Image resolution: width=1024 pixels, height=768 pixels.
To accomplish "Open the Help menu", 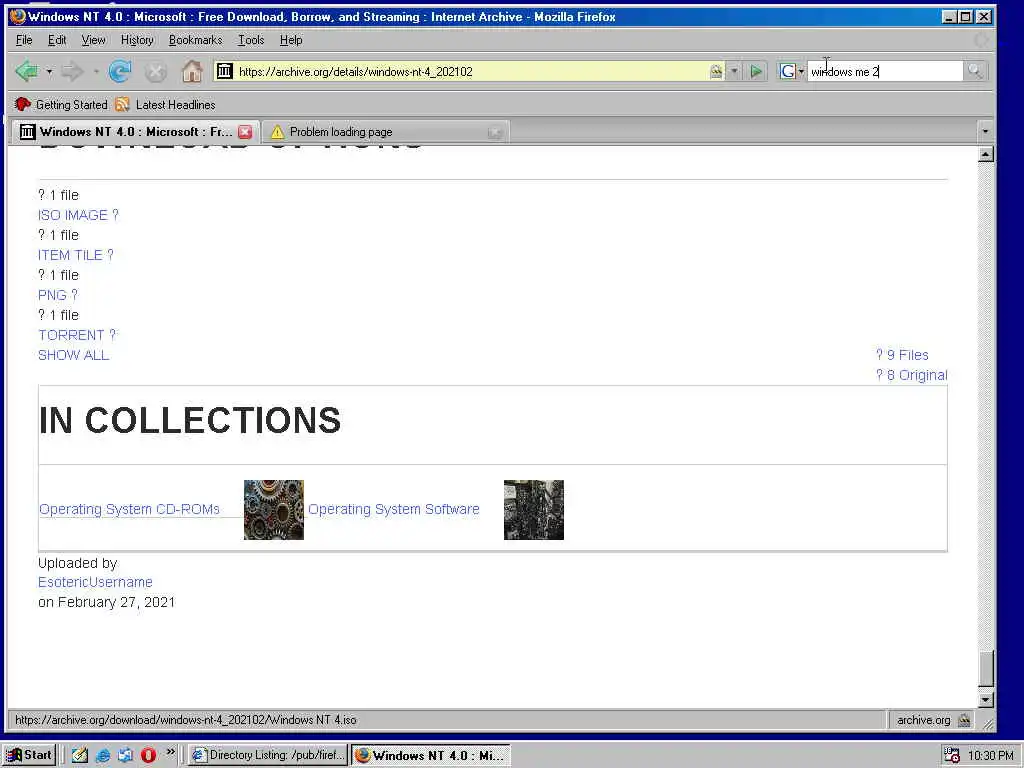I will (x=291, y=40).
